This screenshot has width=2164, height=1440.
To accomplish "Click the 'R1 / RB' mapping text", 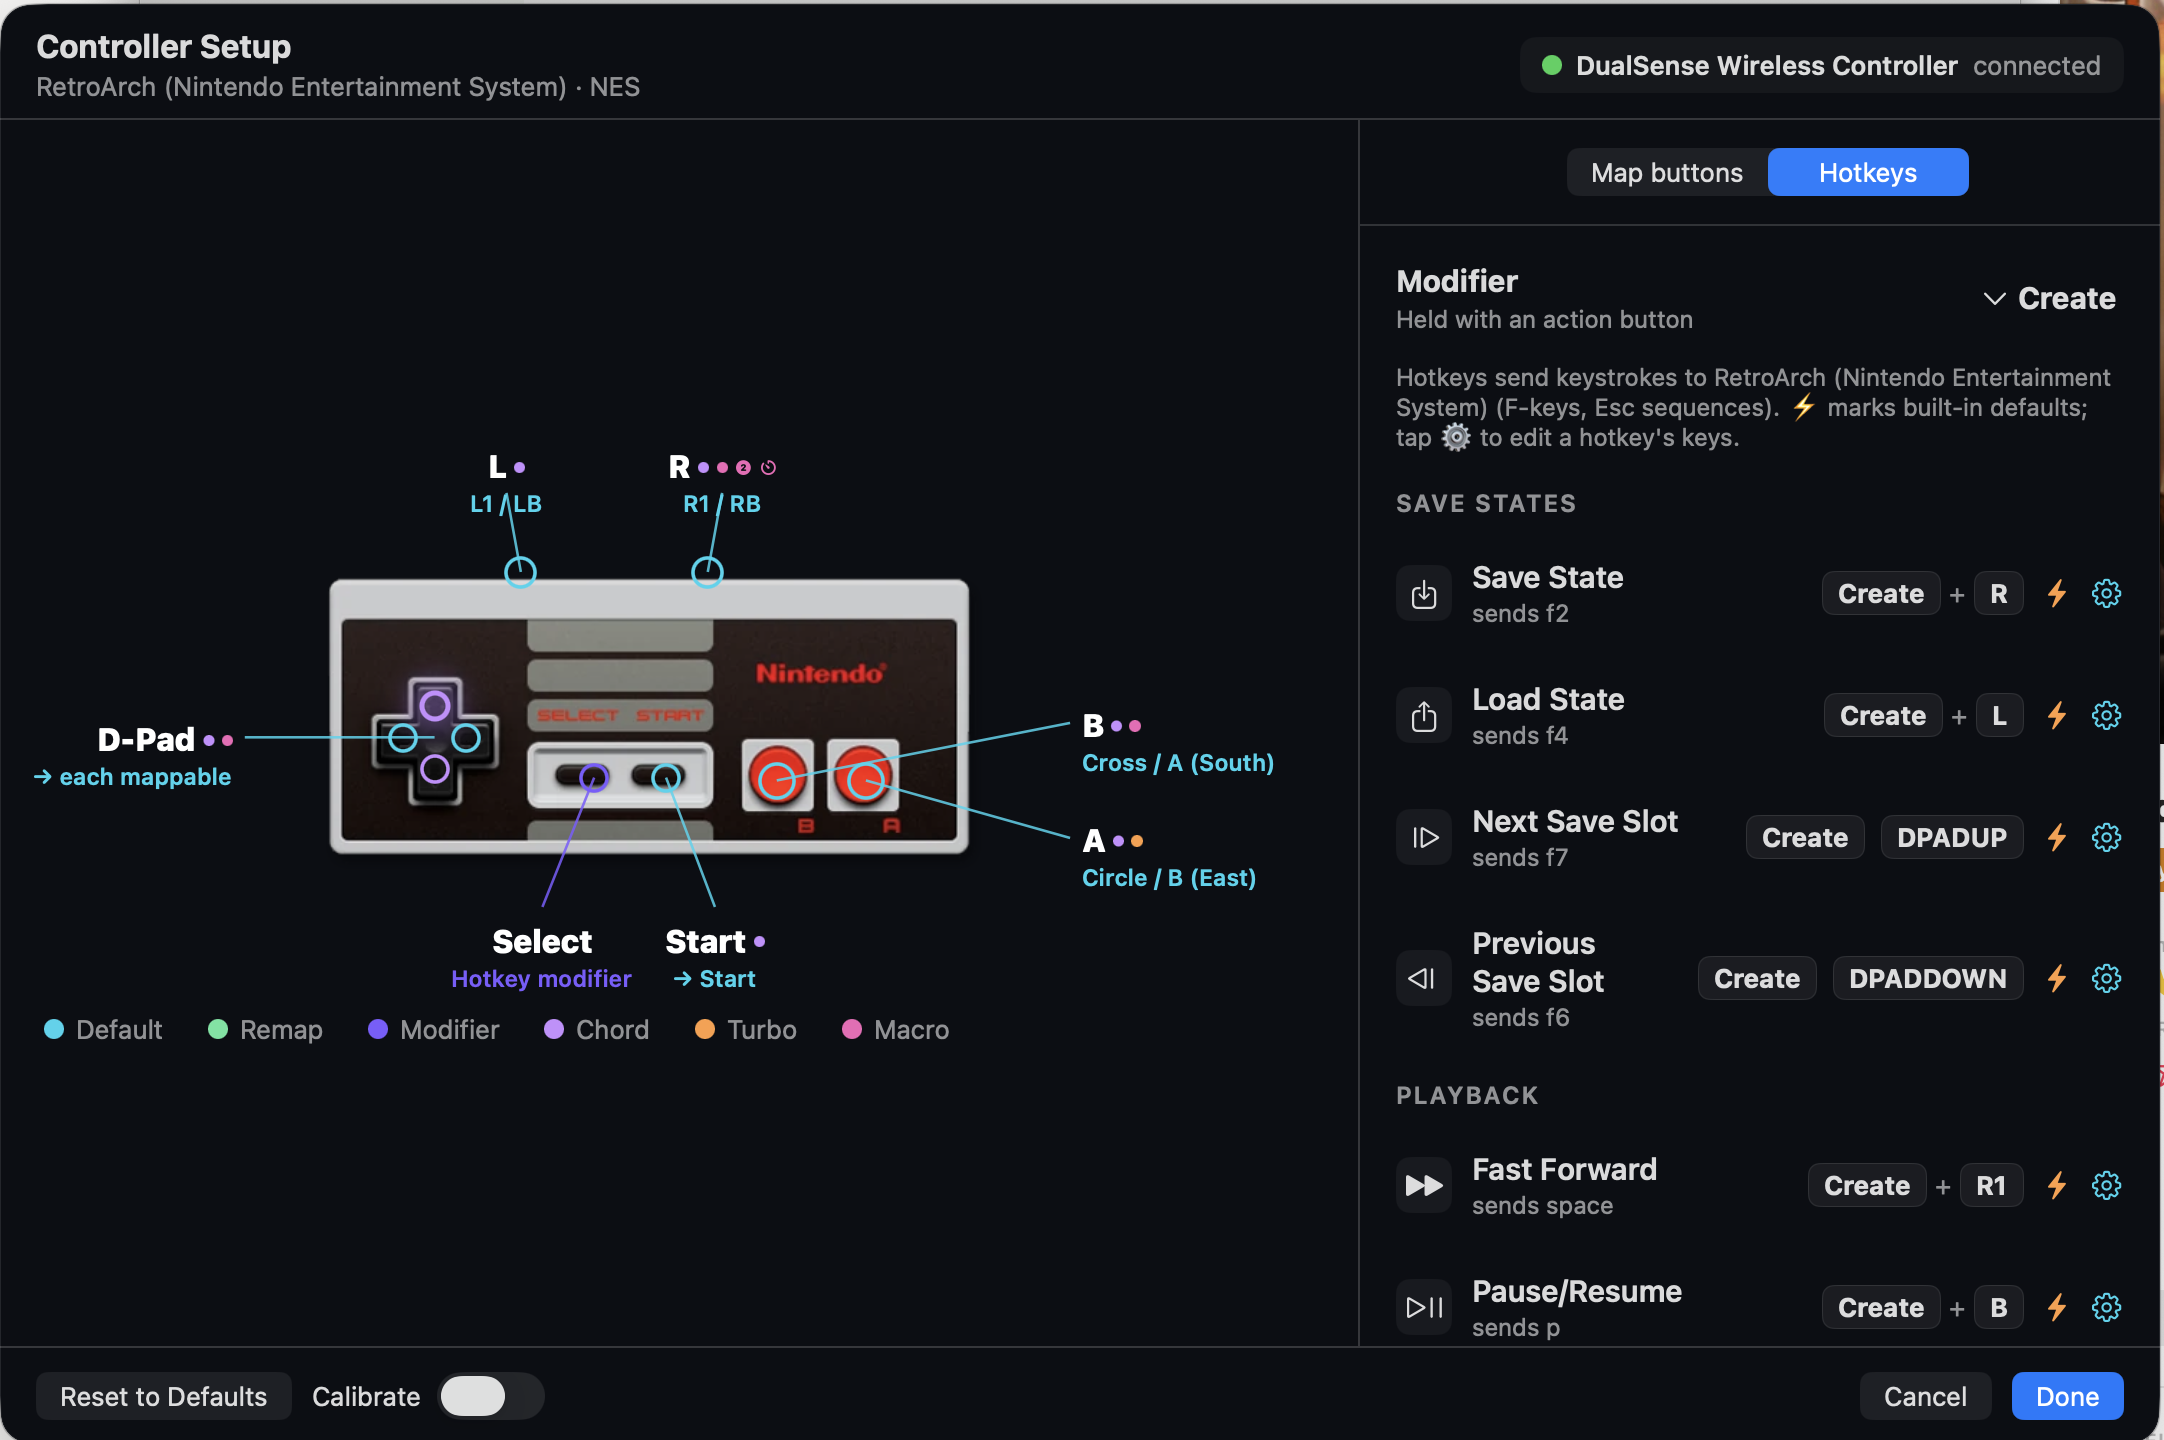I will 722,504.
